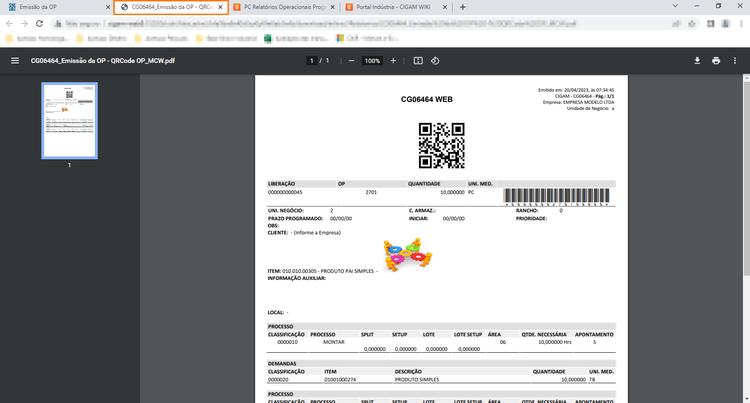Select the page 1 thumbnail
This screenshot has height=403, width=750.
pos(69,120)
